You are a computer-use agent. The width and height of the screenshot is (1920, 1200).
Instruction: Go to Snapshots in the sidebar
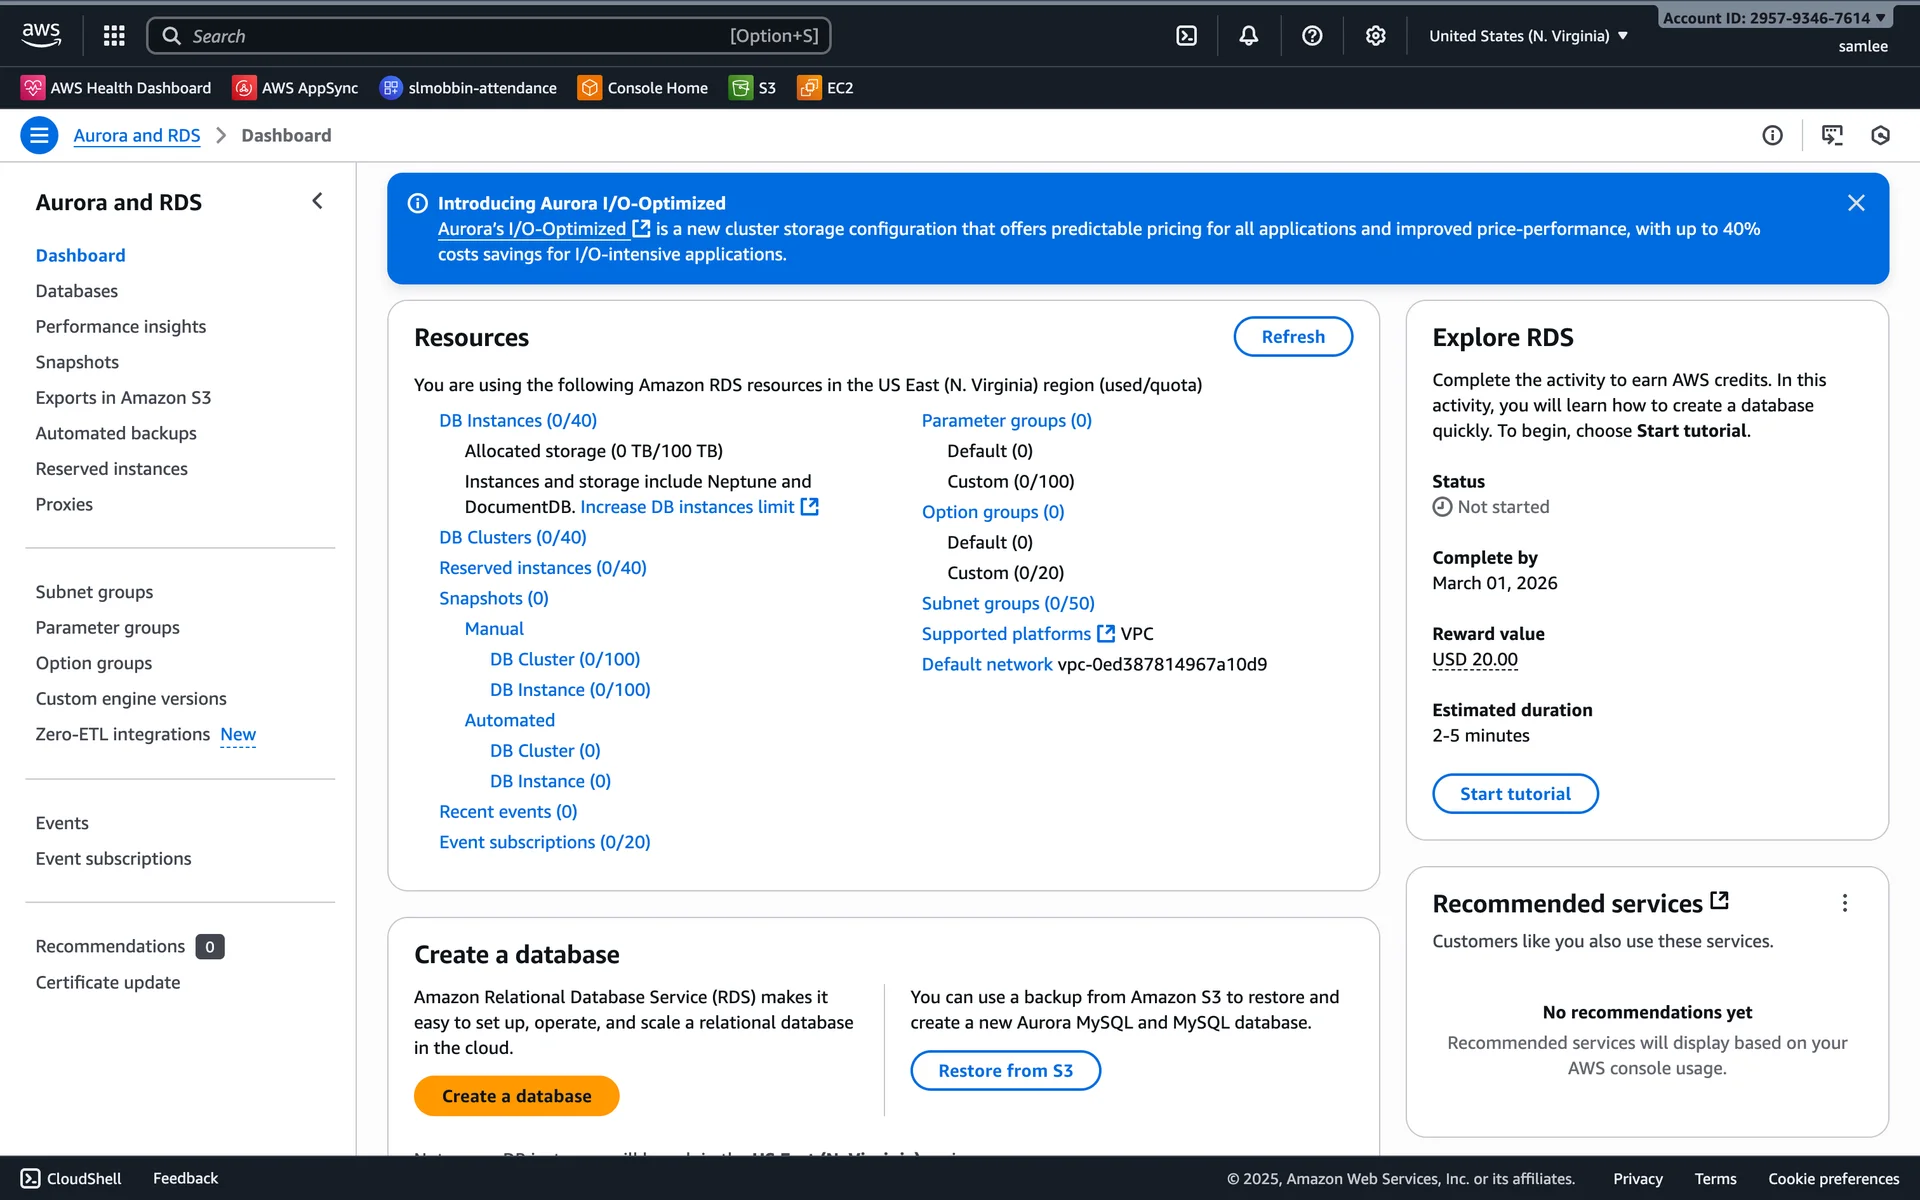tap(77, 362)
